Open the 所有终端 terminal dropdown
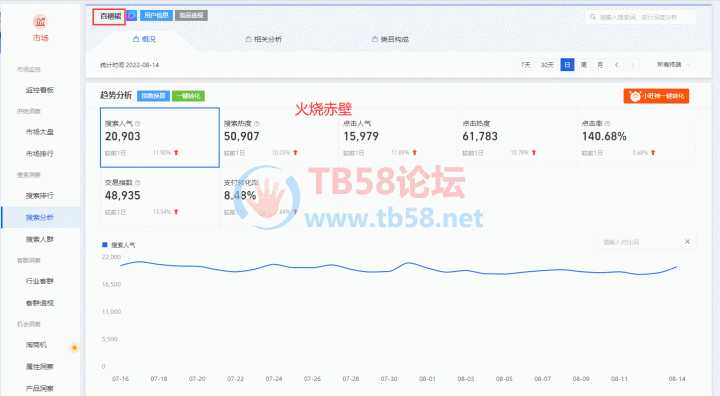720x396 pixels. 673,65
